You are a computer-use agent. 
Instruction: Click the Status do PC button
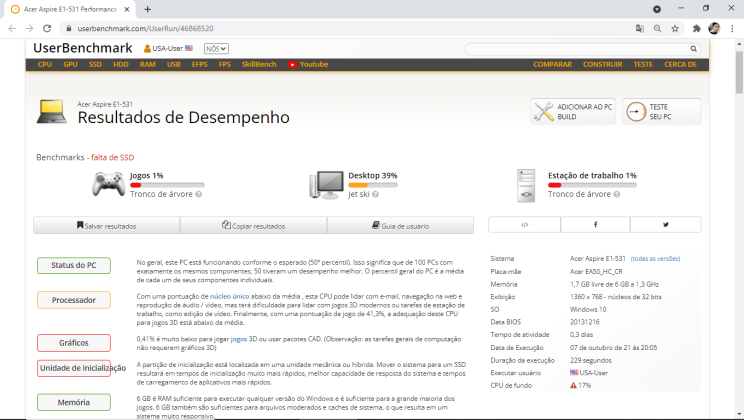(74, 266)
